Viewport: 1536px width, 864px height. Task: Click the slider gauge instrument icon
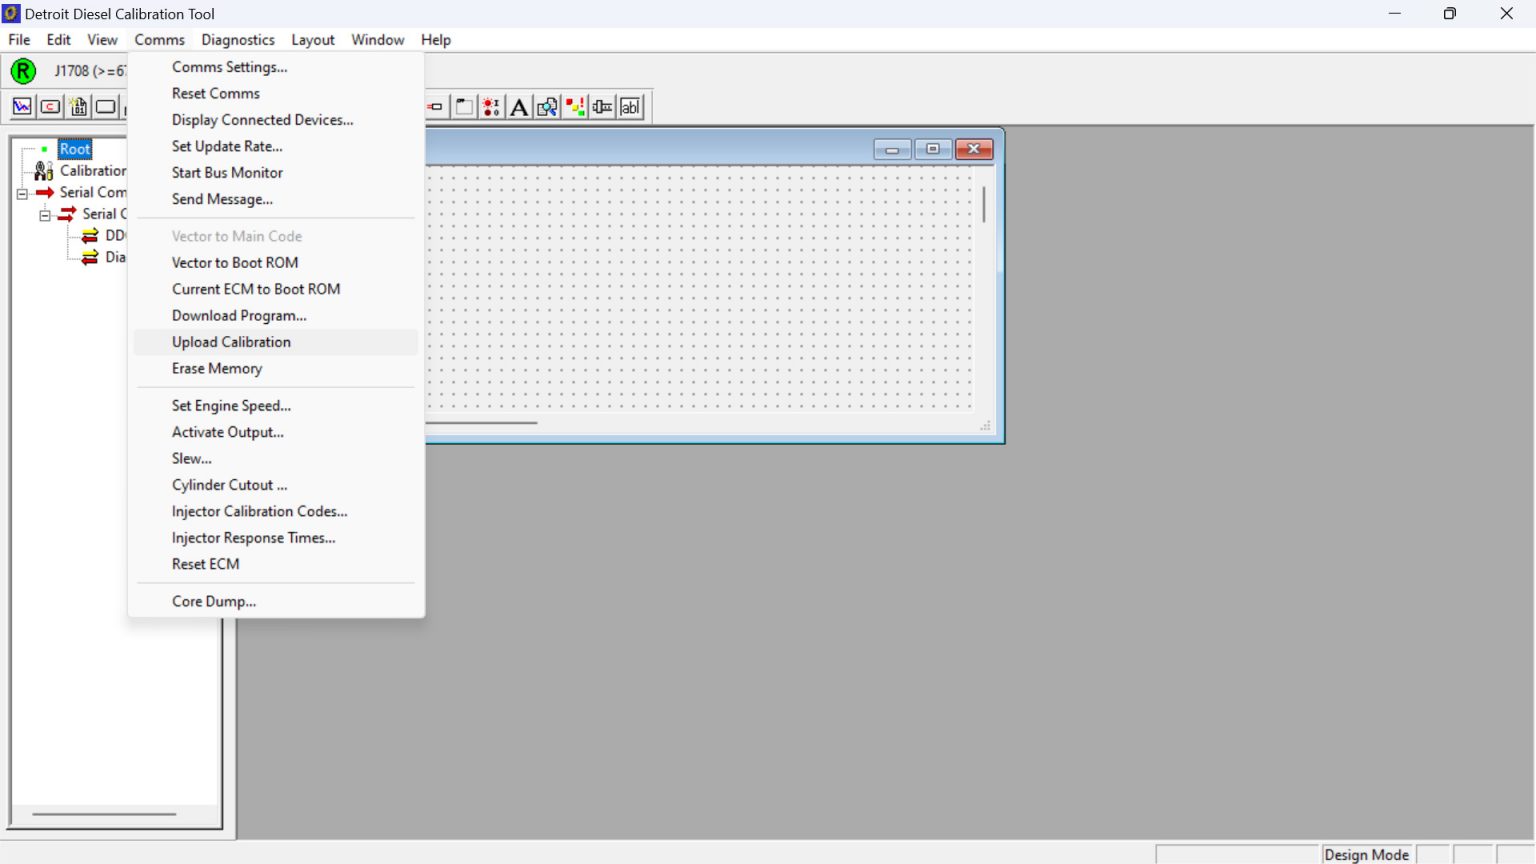point(601,106)
